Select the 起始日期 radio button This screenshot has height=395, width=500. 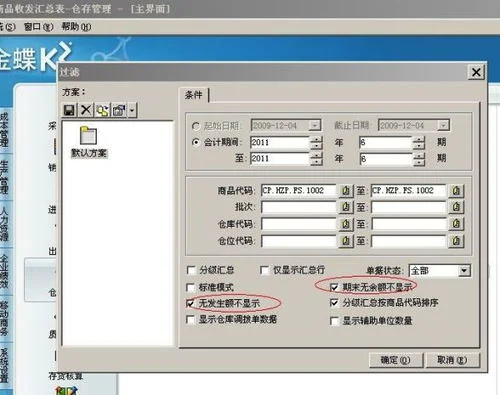click(196, 126)
